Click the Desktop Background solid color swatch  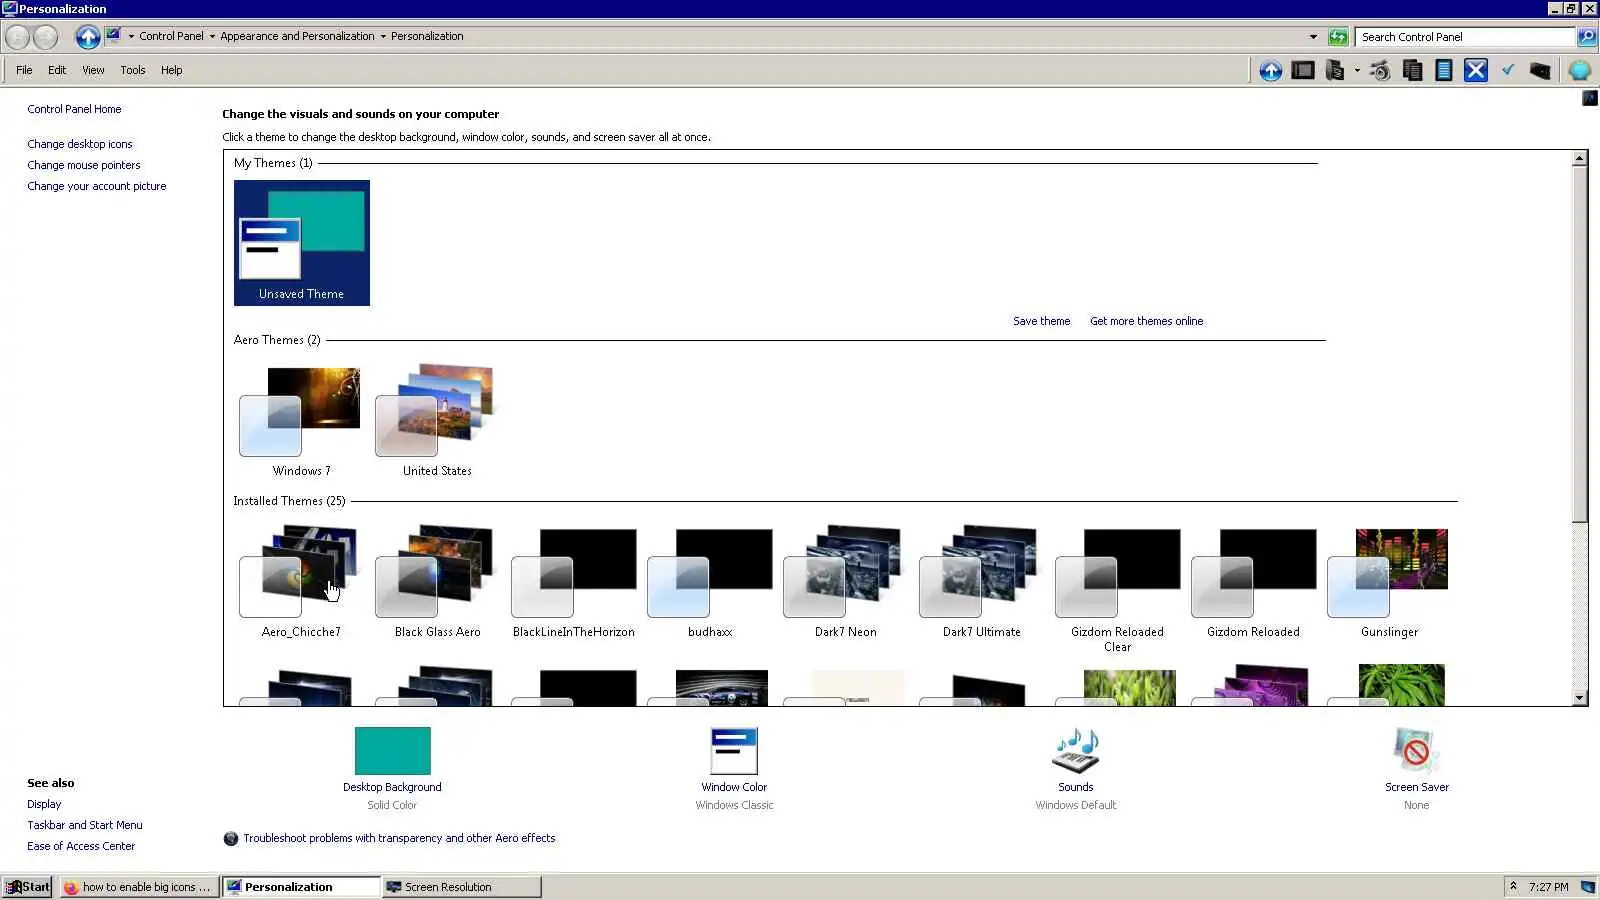(392, 751)
